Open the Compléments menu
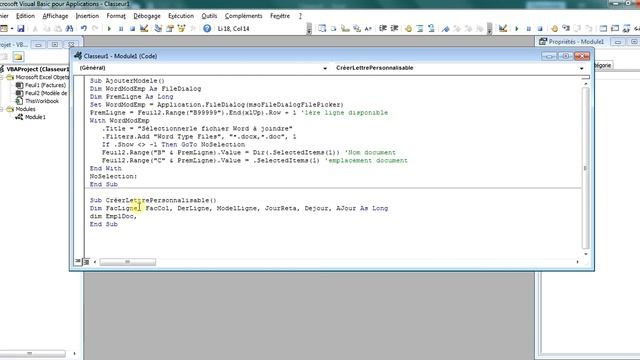This screenshot has height=360, width=640. click(x=243, y=16)
